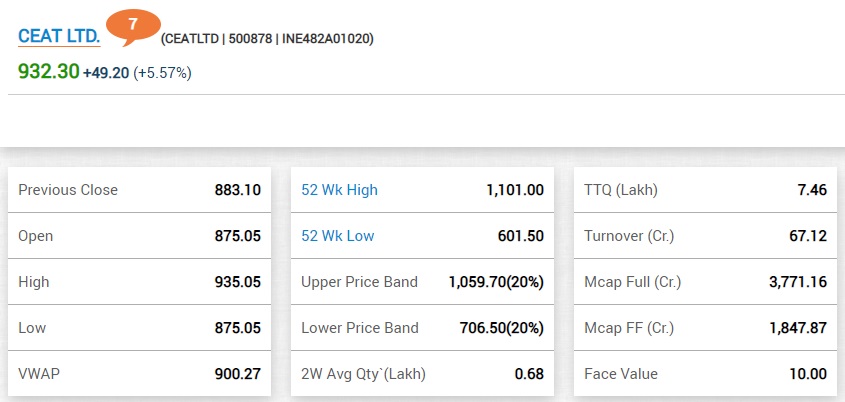Select the Upper Price Band label

coord(359,282)
